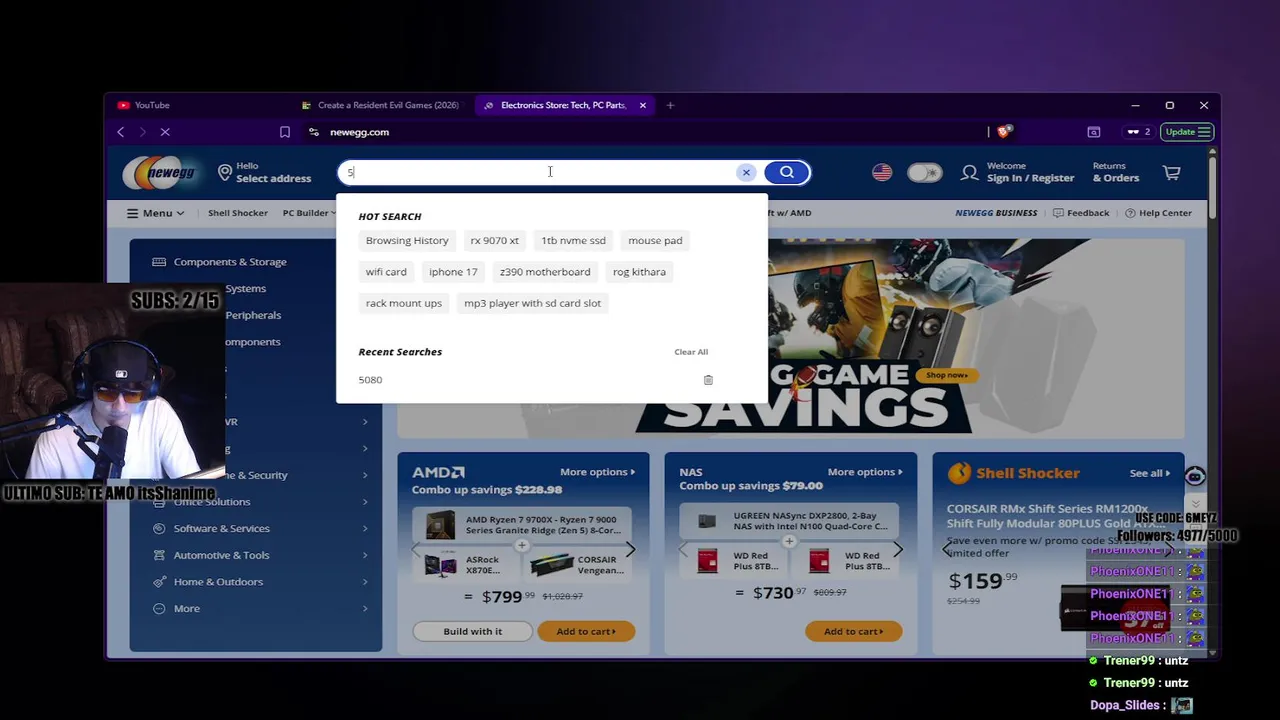This screenshot has height=720, width=1280.
Task: Choose hot search rack mount ups
Action: pyautogui.click(x=404, y=303)
